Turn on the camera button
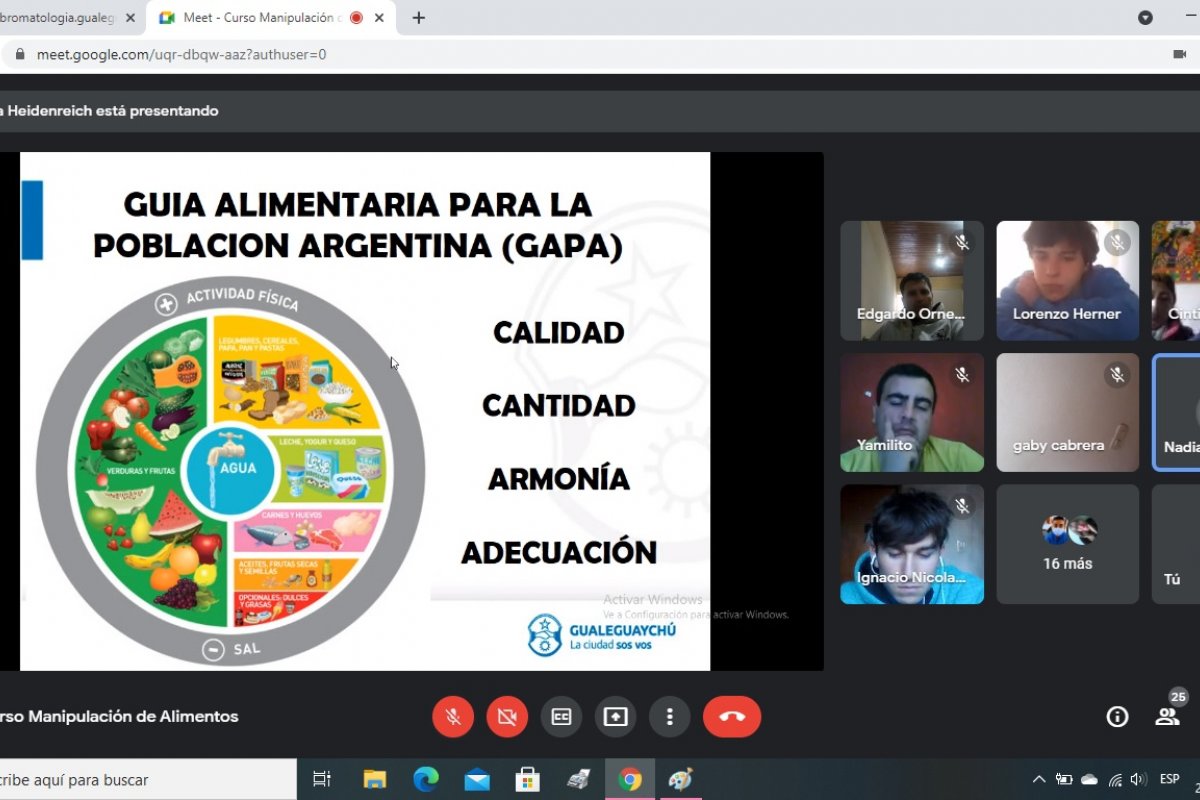The image size is (1200, 800). [507, 717]
